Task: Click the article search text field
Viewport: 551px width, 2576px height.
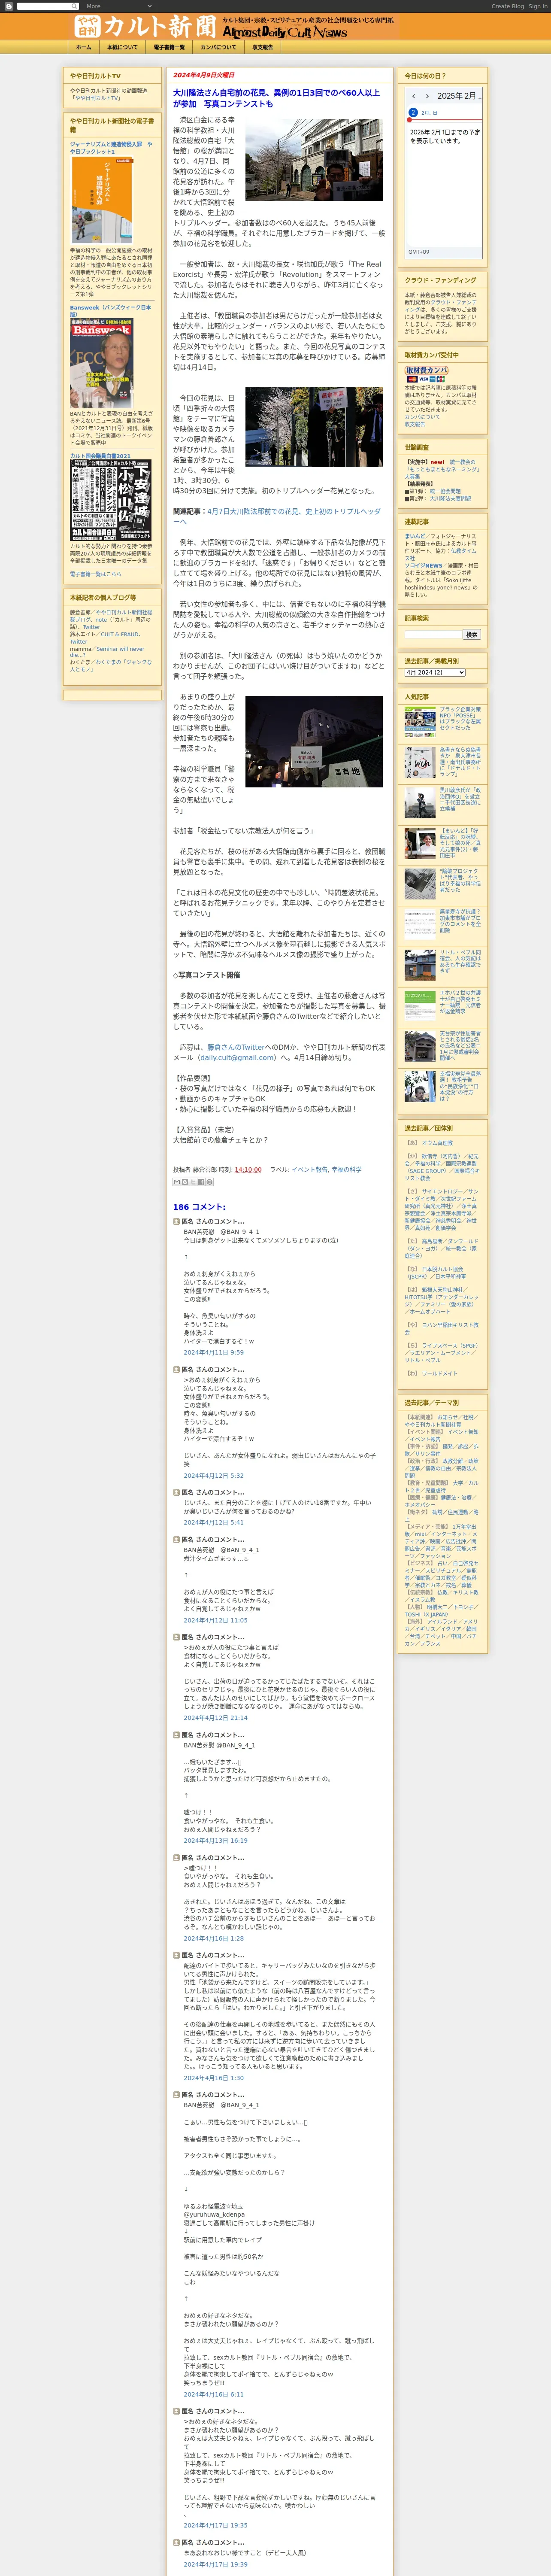Action: coord(433,635)
